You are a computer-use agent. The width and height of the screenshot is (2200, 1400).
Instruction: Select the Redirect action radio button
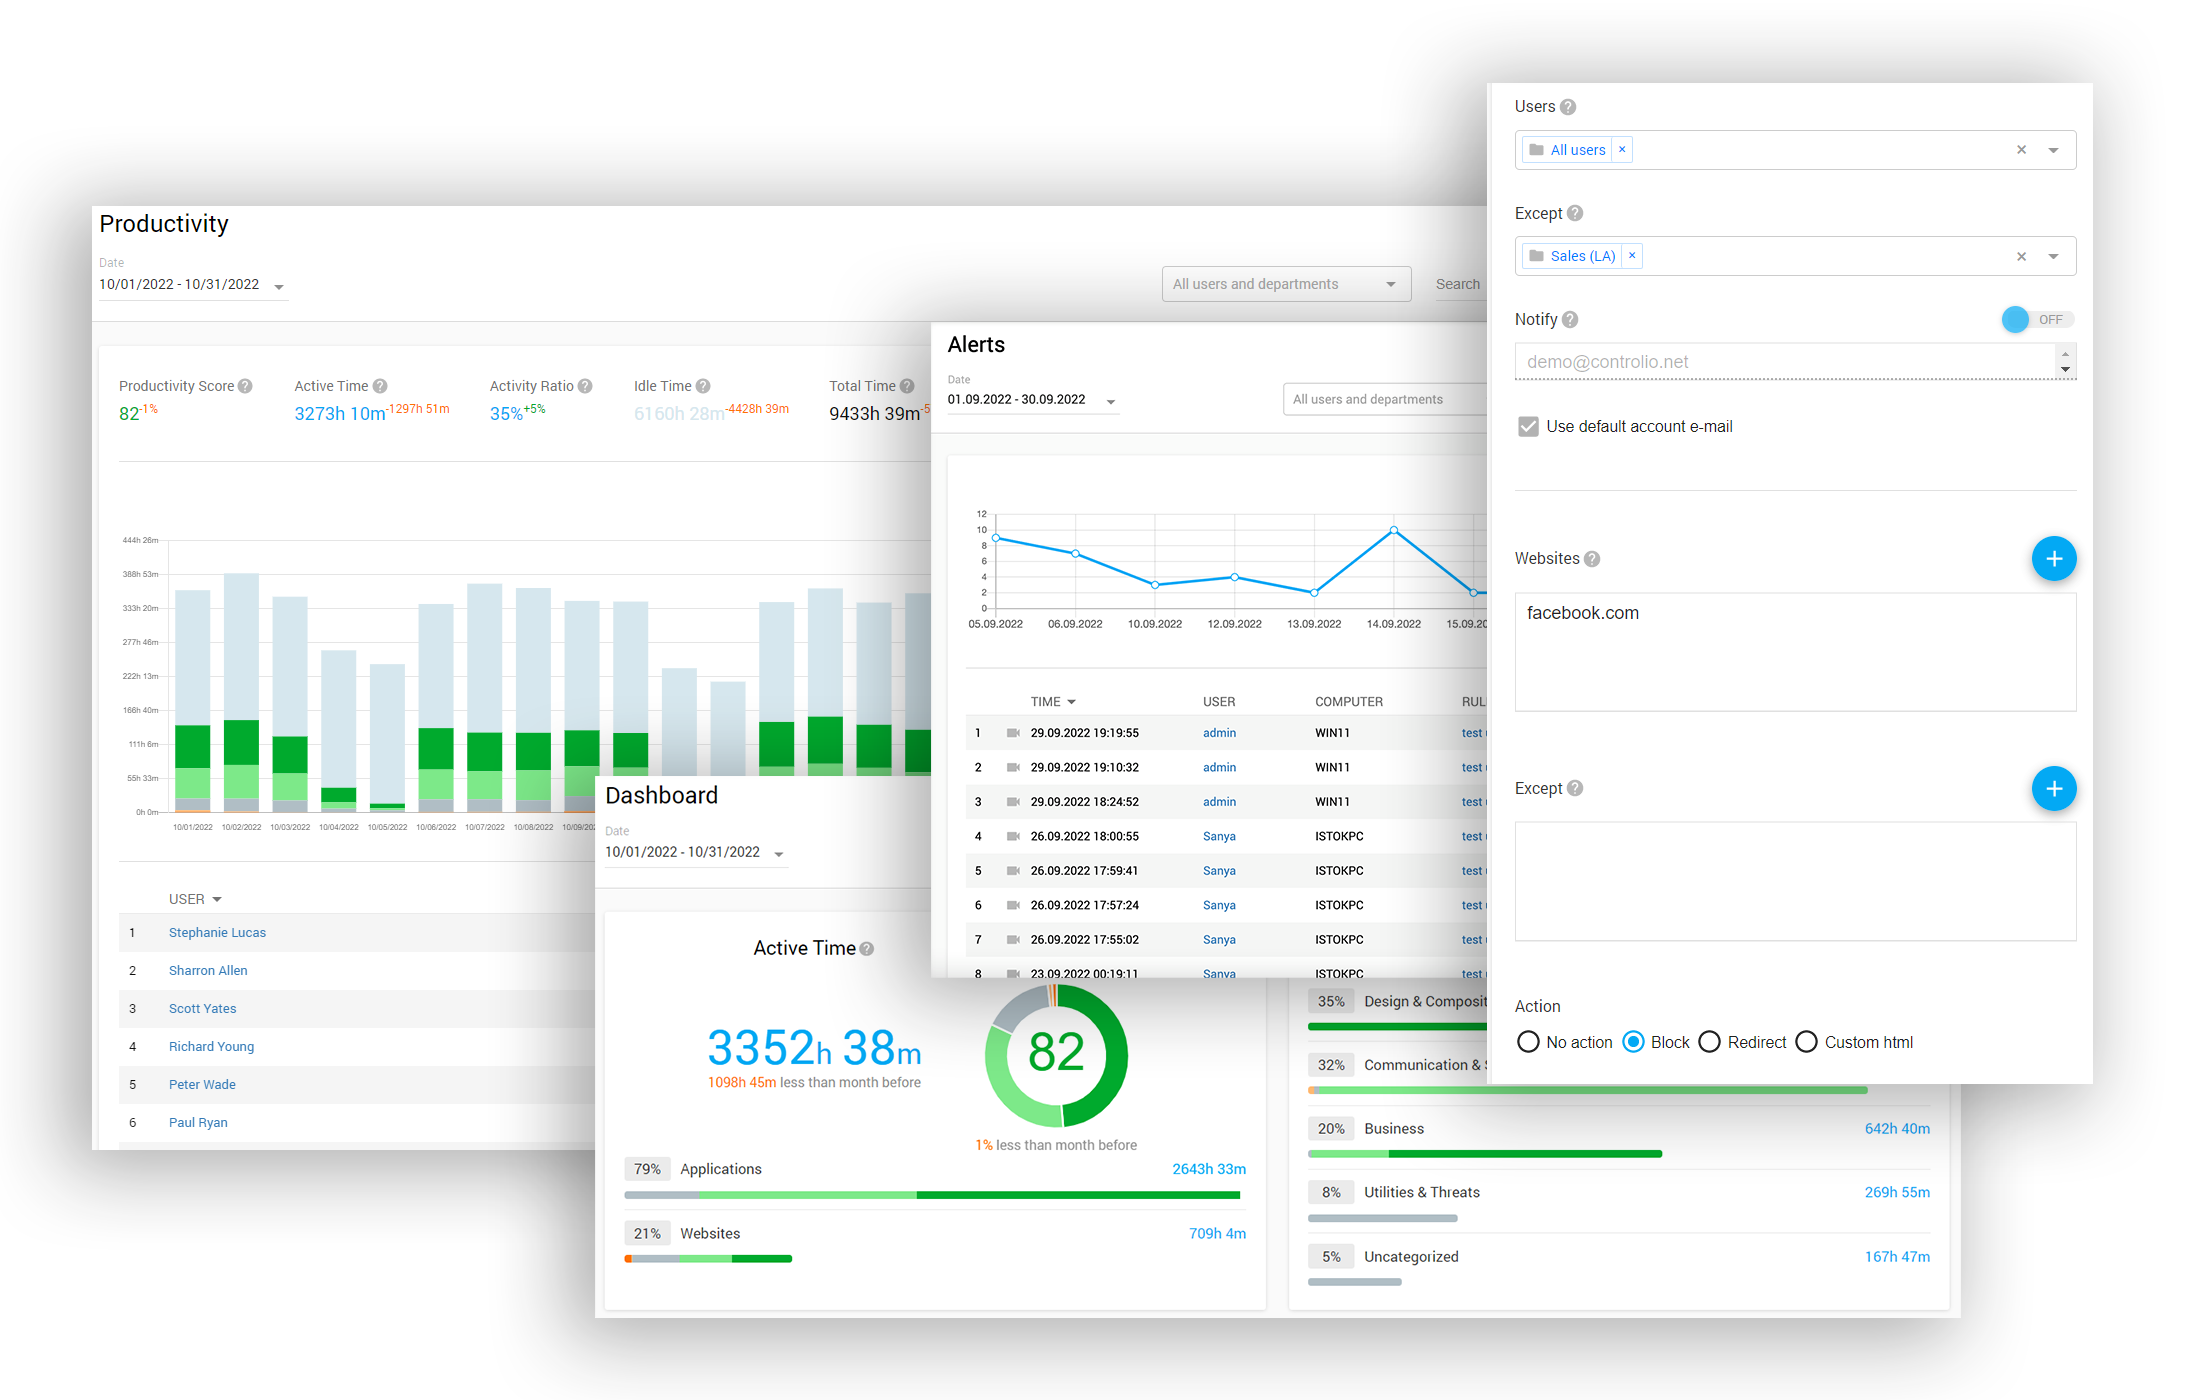point(1710,1042)
